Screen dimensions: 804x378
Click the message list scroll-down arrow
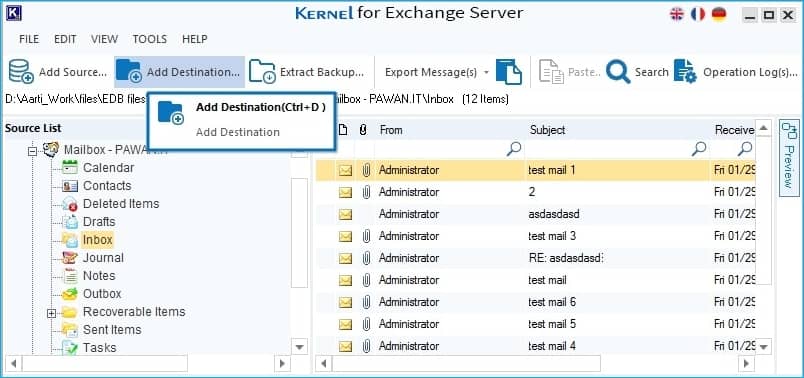click(763, 347)
